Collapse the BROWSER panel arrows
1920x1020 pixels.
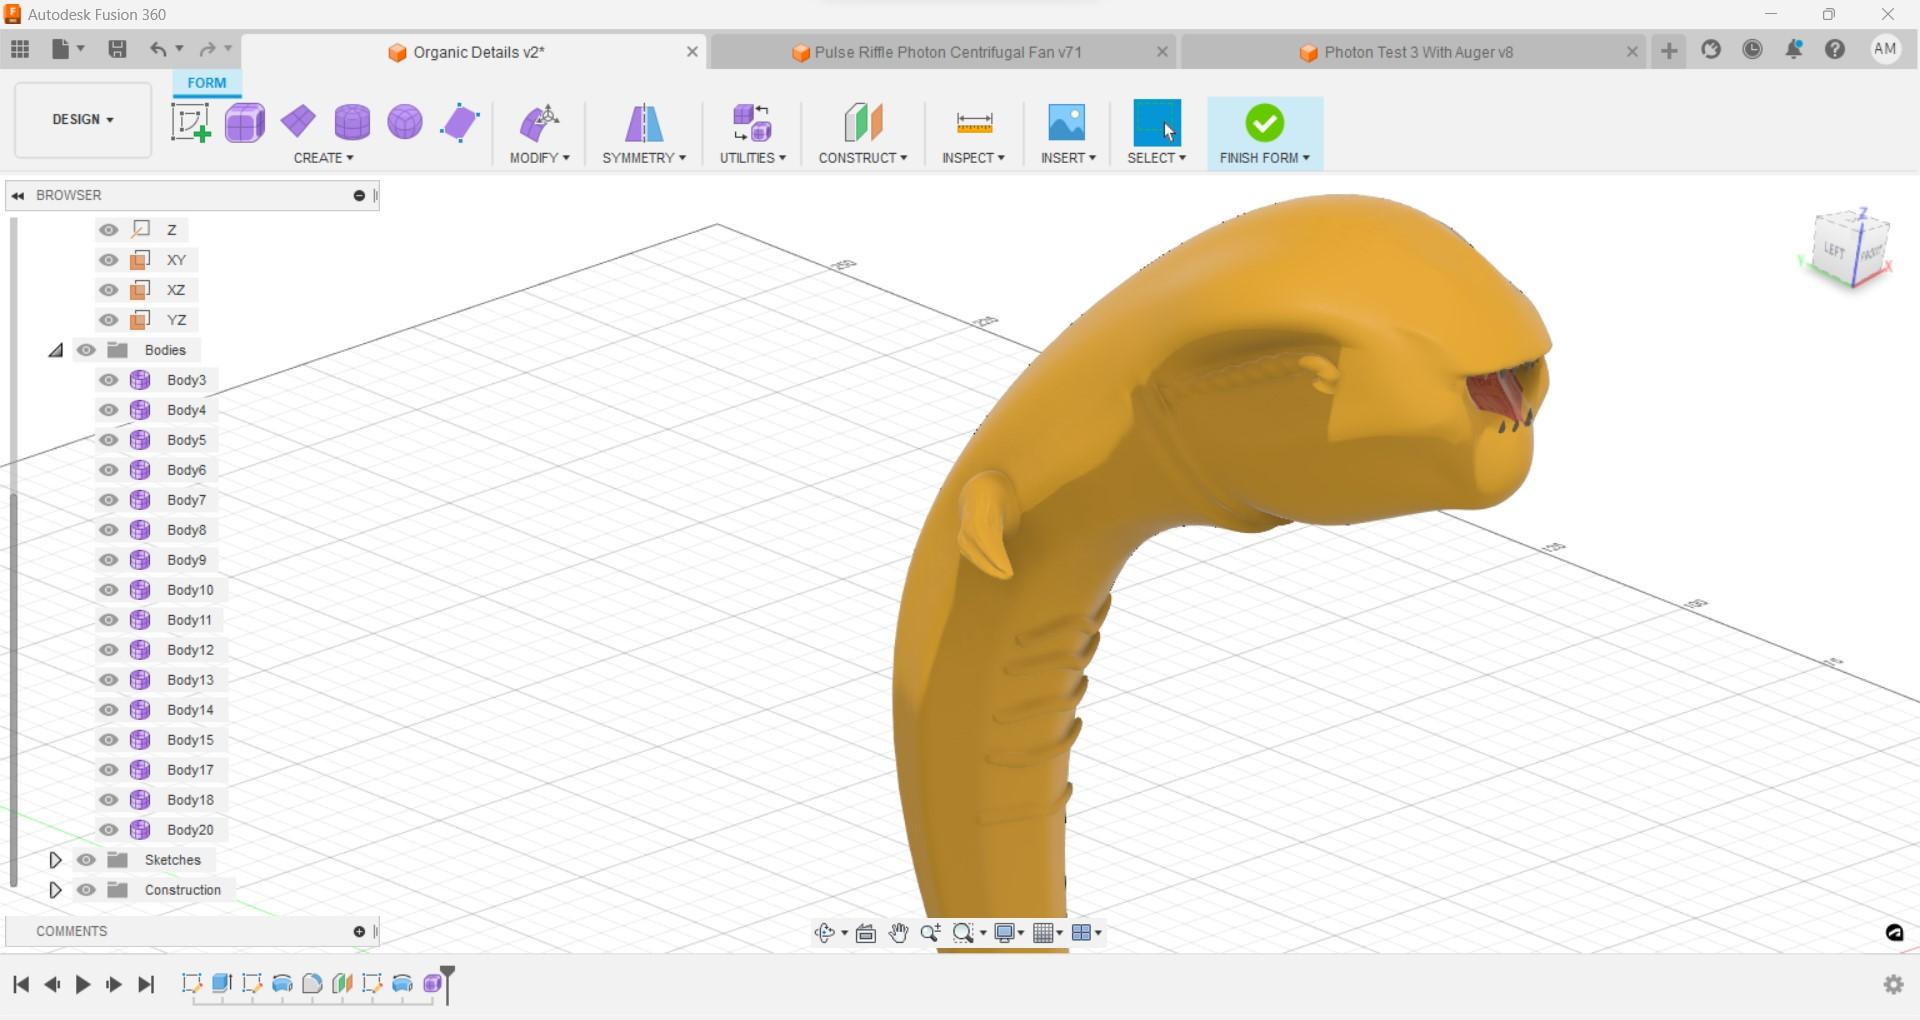pyautogui.click(x=18, y=195)
